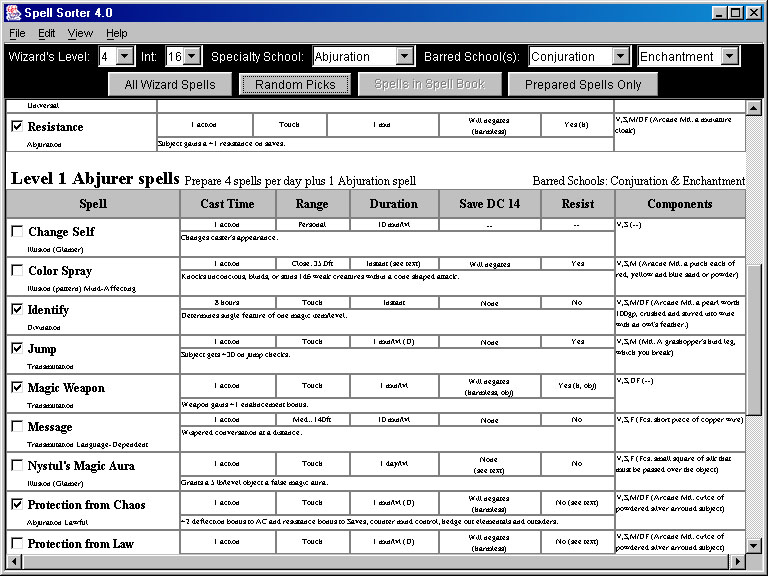
Task: Uncheck the Magic Weapon spell checkbox
Action: [x=17, y=387]
